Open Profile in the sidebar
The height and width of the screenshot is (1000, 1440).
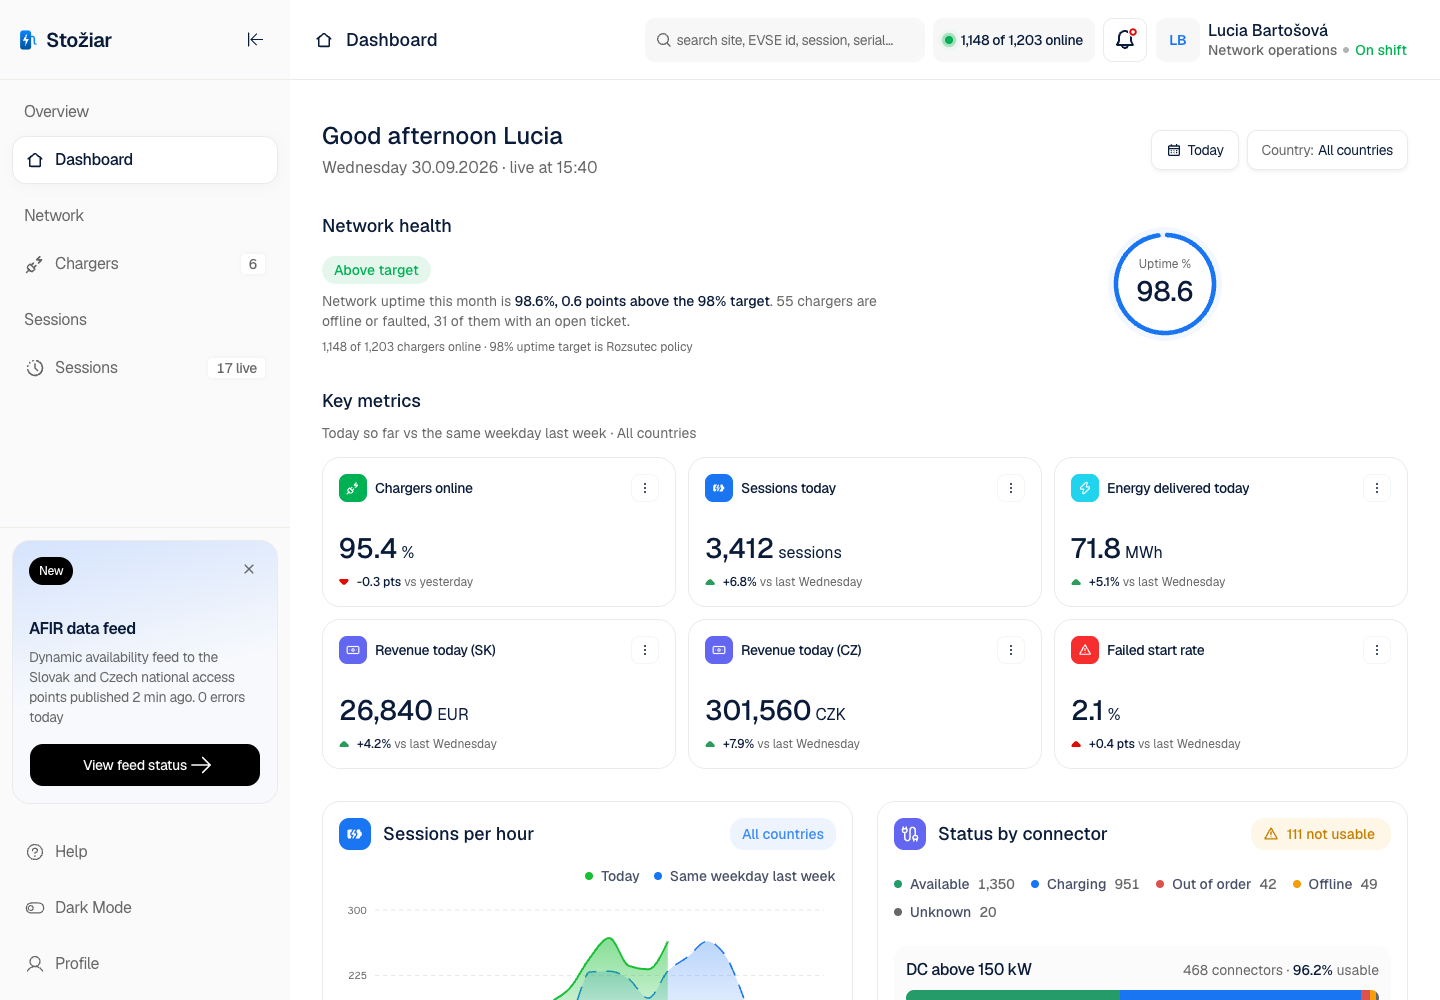click(x=145, y=964)
